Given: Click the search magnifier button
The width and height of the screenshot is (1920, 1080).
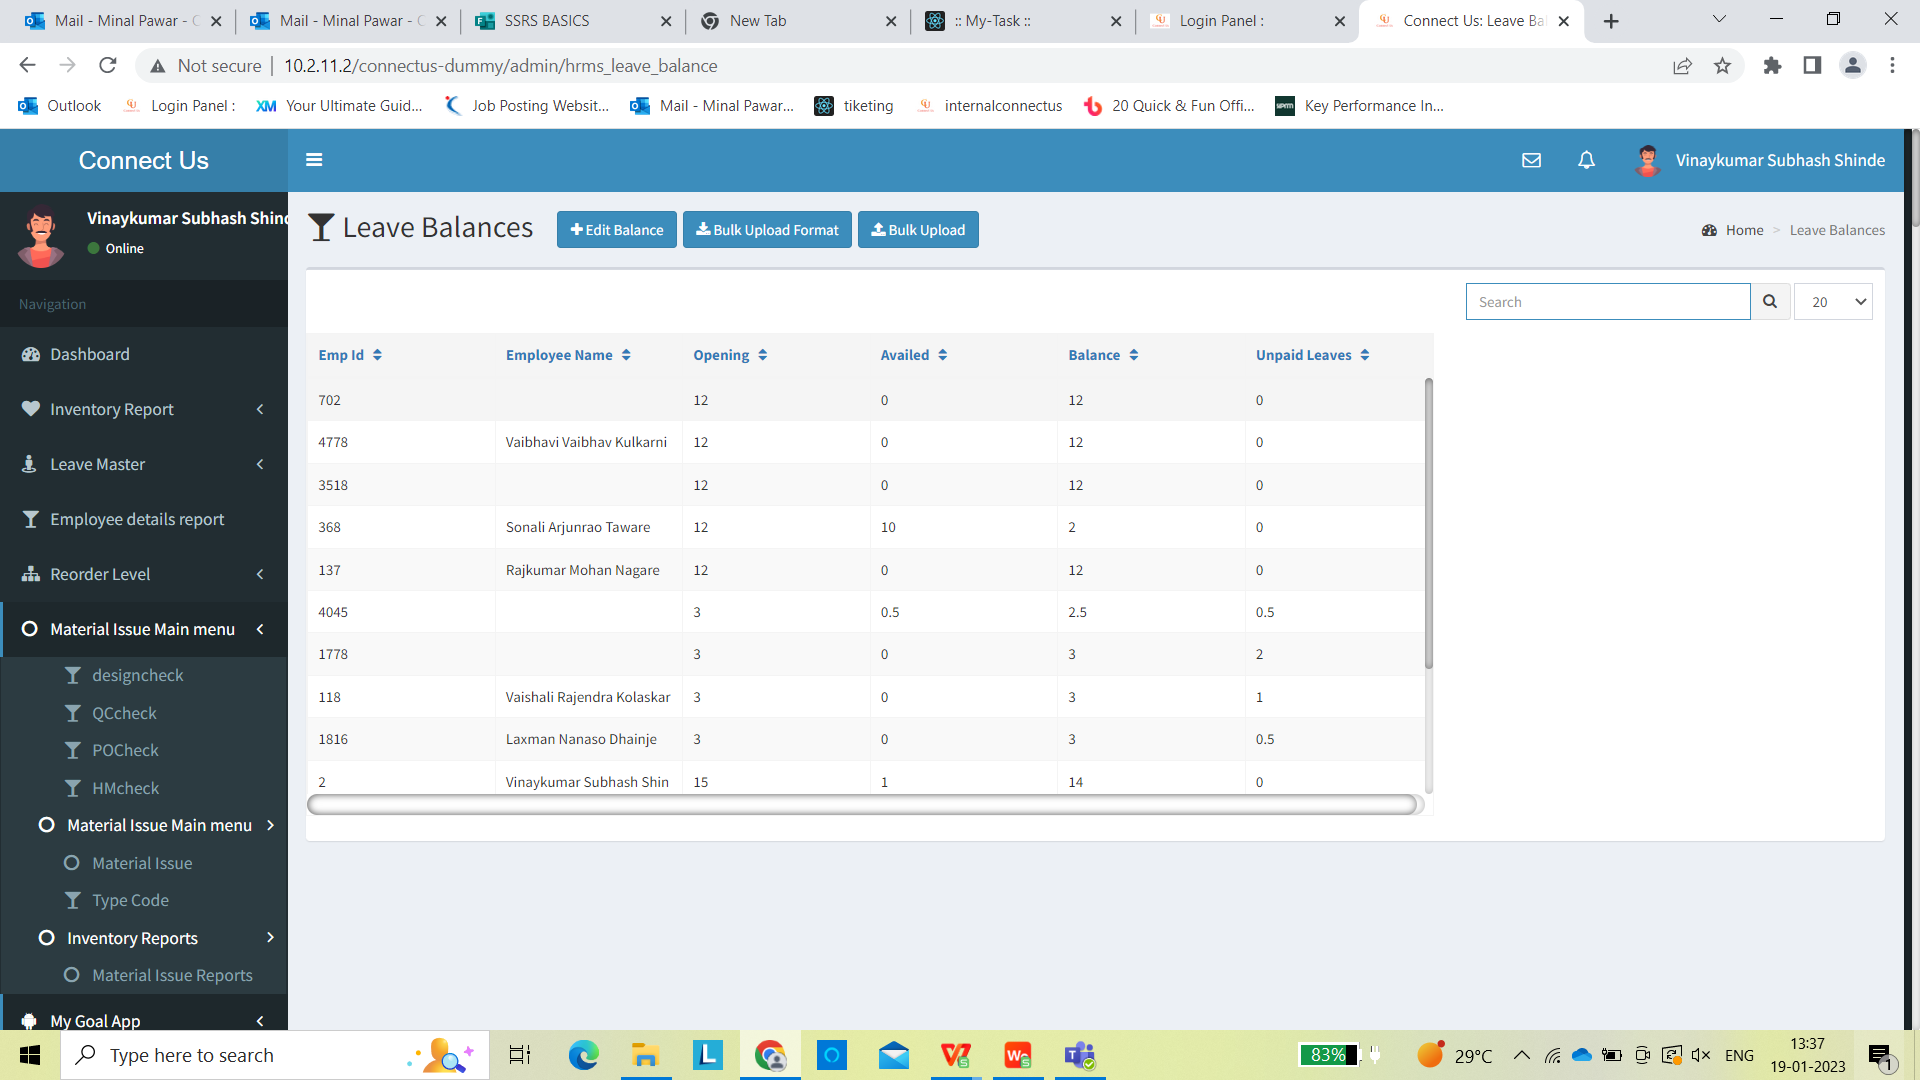Looking at the screenshot, I should click(1770, 302).
